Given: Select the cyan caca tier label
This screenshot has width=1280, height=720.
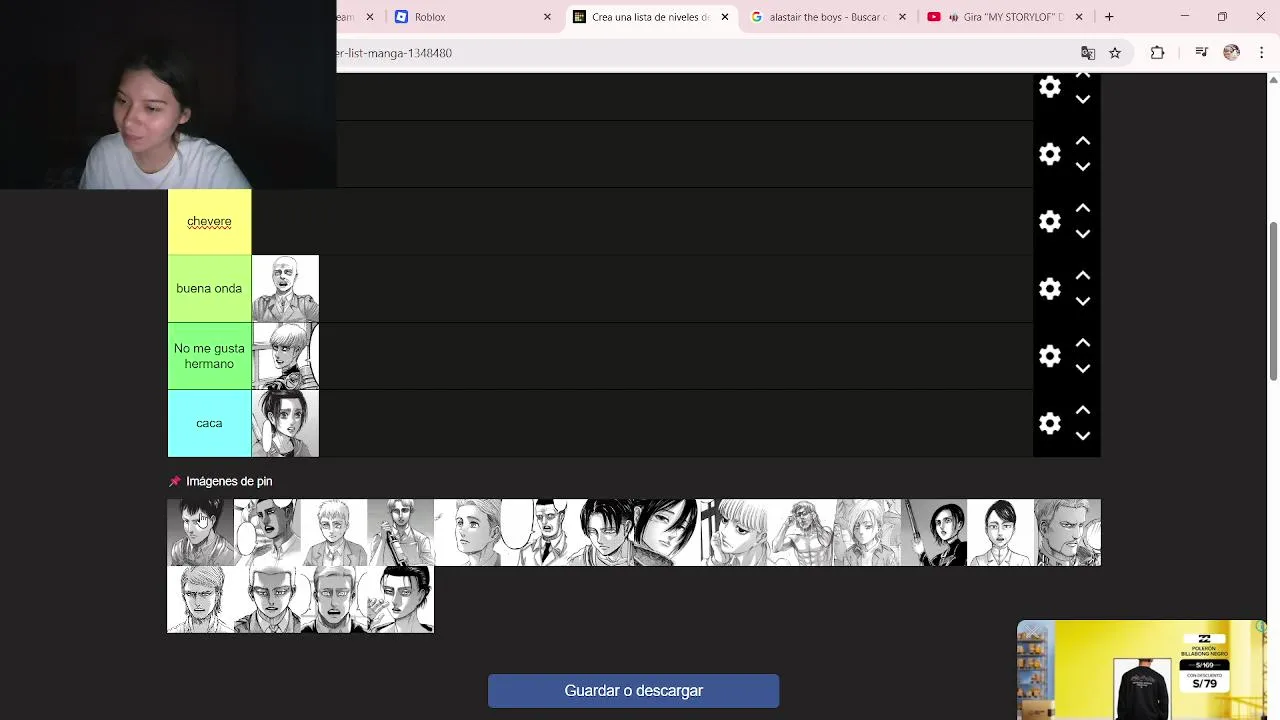Looking at the screenshot, I should pyautogui.click(x=209, y=423).
